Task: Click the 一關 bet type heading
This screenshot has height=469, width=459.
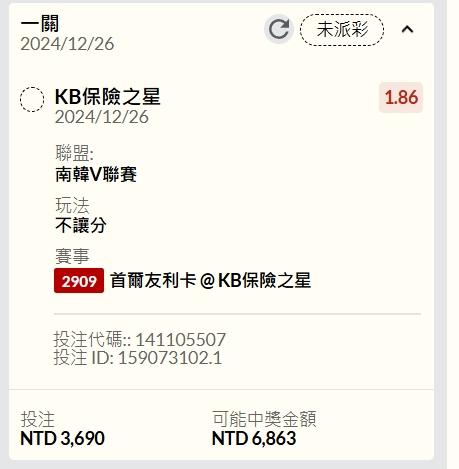Action: 40,24
